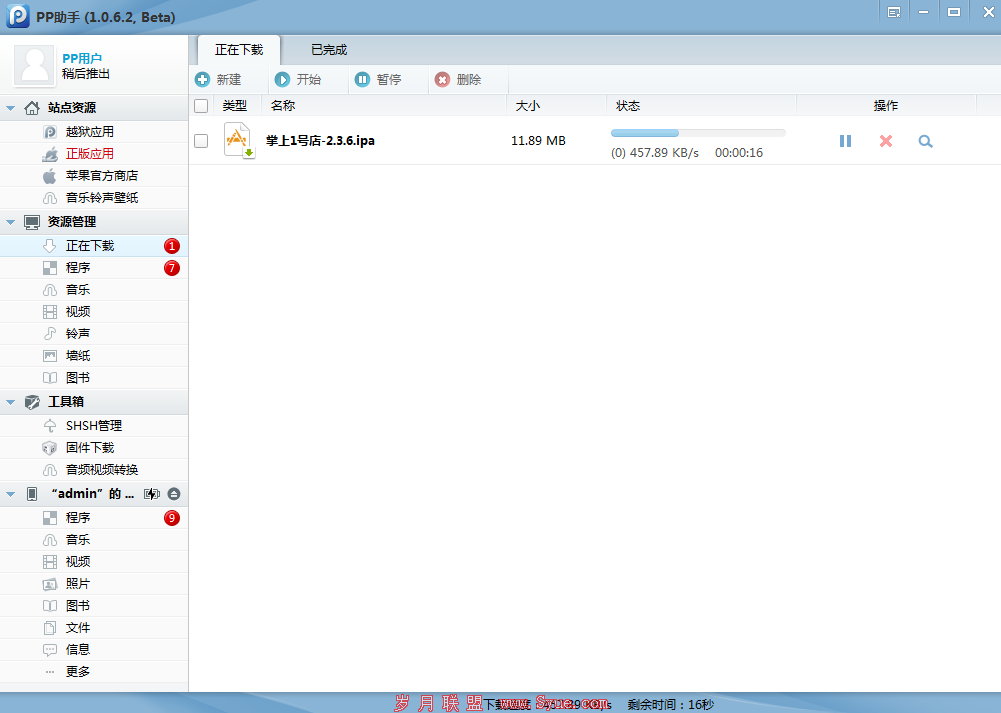This screenshot has height=713, width=1001.
Task: Tick the select-all checkbox in the header
Action: (x=201, y=106)
